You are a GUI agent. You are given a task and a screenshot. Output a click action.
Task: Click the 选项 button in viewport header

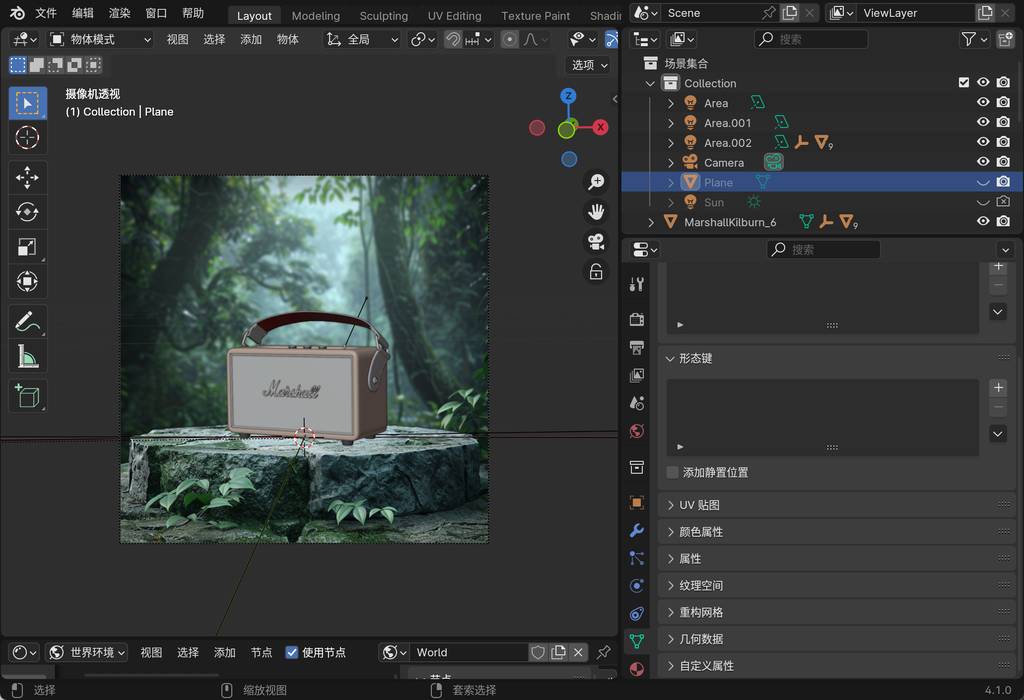(589, 65)
